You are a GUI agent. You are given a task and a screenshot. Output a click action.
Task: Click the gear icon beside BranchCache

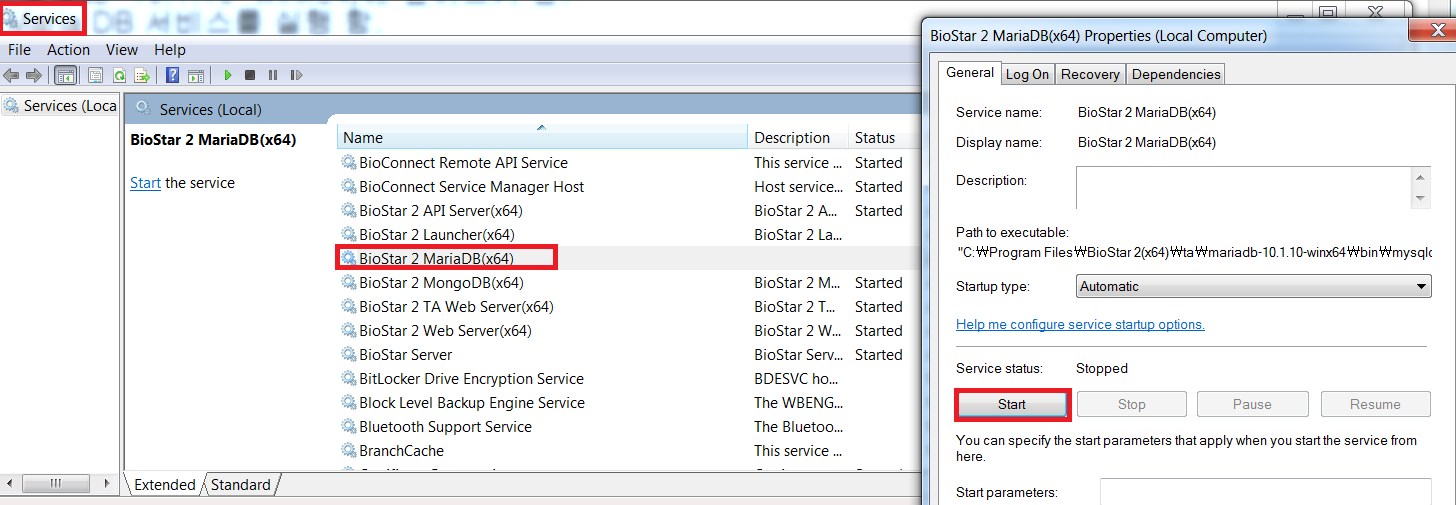[348, 451]
